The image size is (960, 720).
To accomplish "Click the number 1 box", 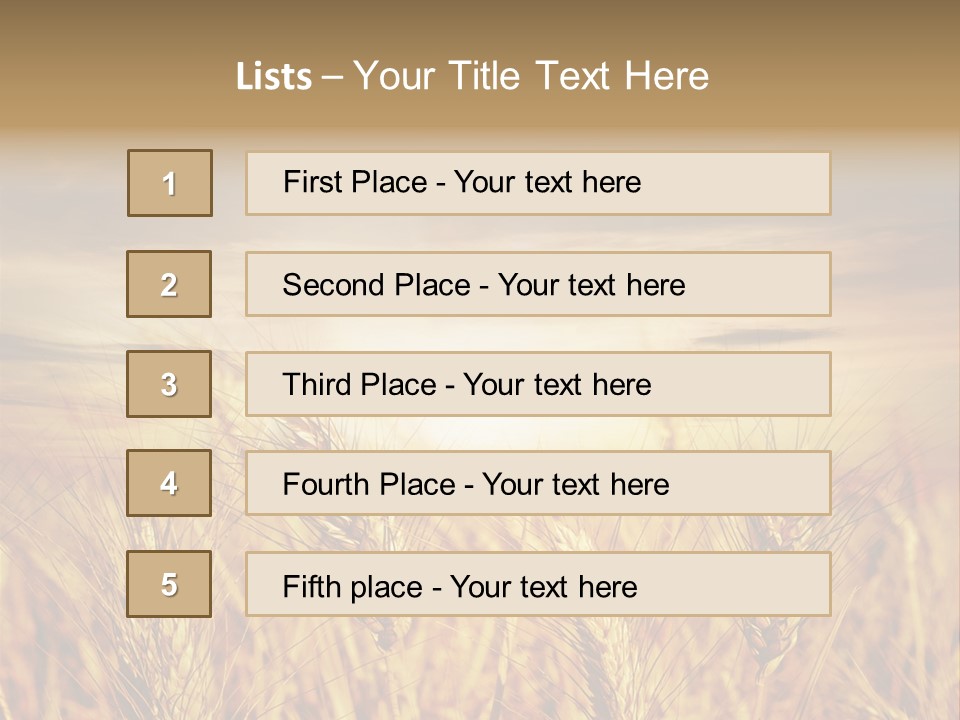I will (170, 183).
